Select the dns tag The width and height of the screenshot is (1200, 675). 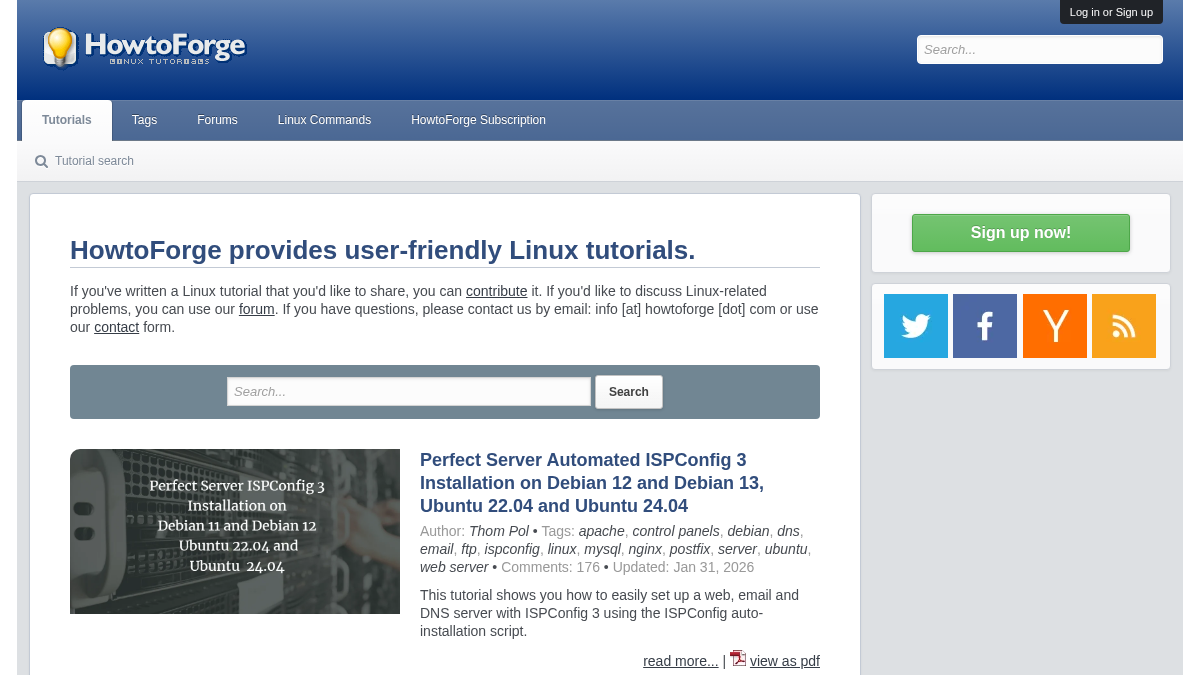(788, 531)
